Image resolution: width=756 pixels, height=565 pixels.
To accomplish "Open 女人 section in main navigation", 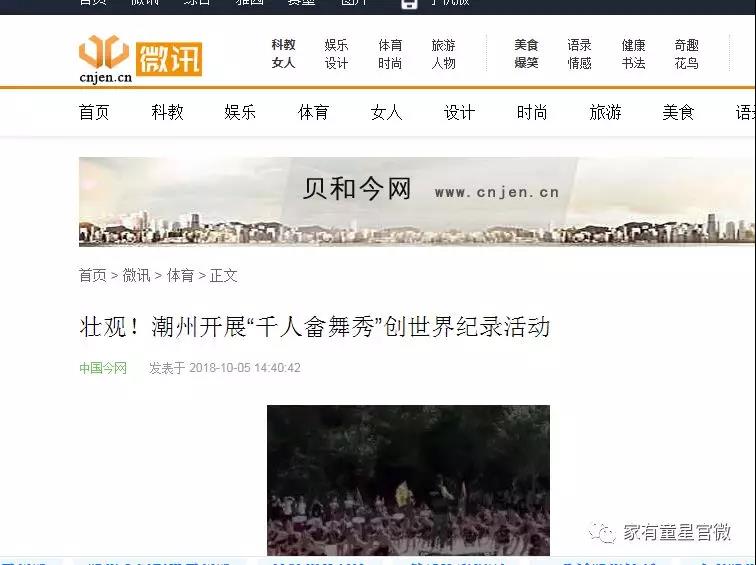I will tap(386, 112).
